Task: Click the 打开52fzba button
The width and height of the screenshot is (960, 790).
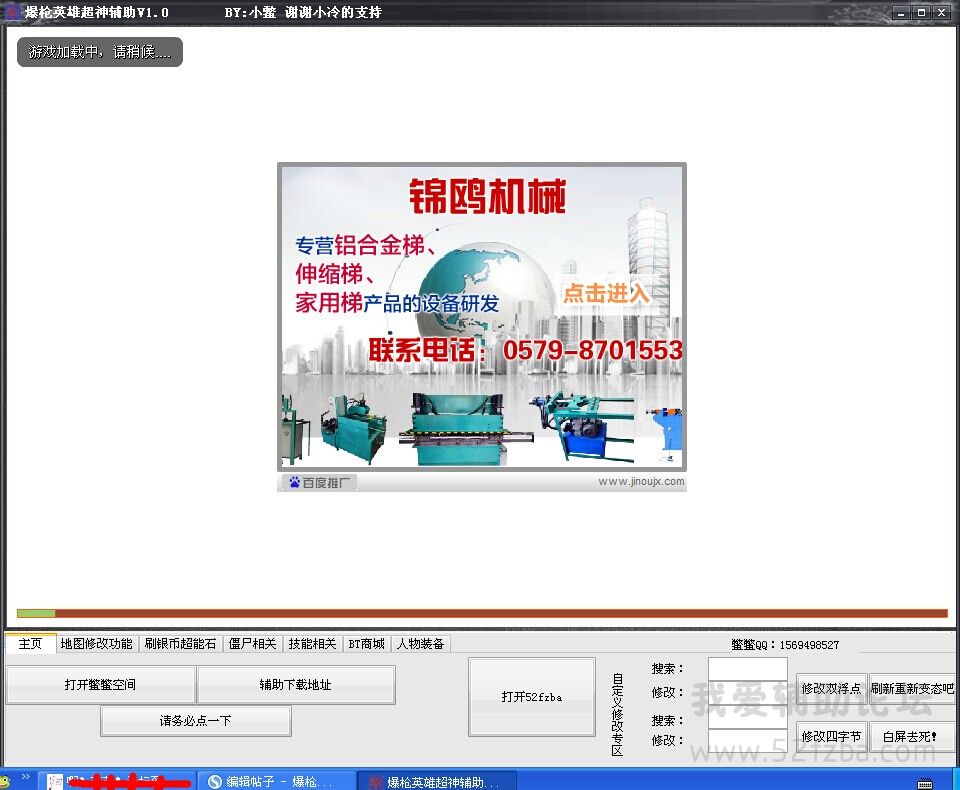Action: click(532, 697)
